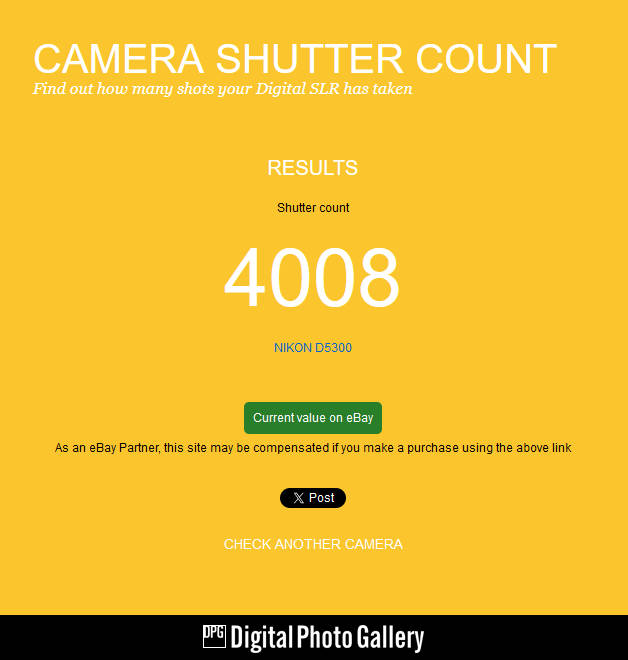Screen dimensions: 628x660
Task: Click the Shutter count label
Action: point(313,208)
